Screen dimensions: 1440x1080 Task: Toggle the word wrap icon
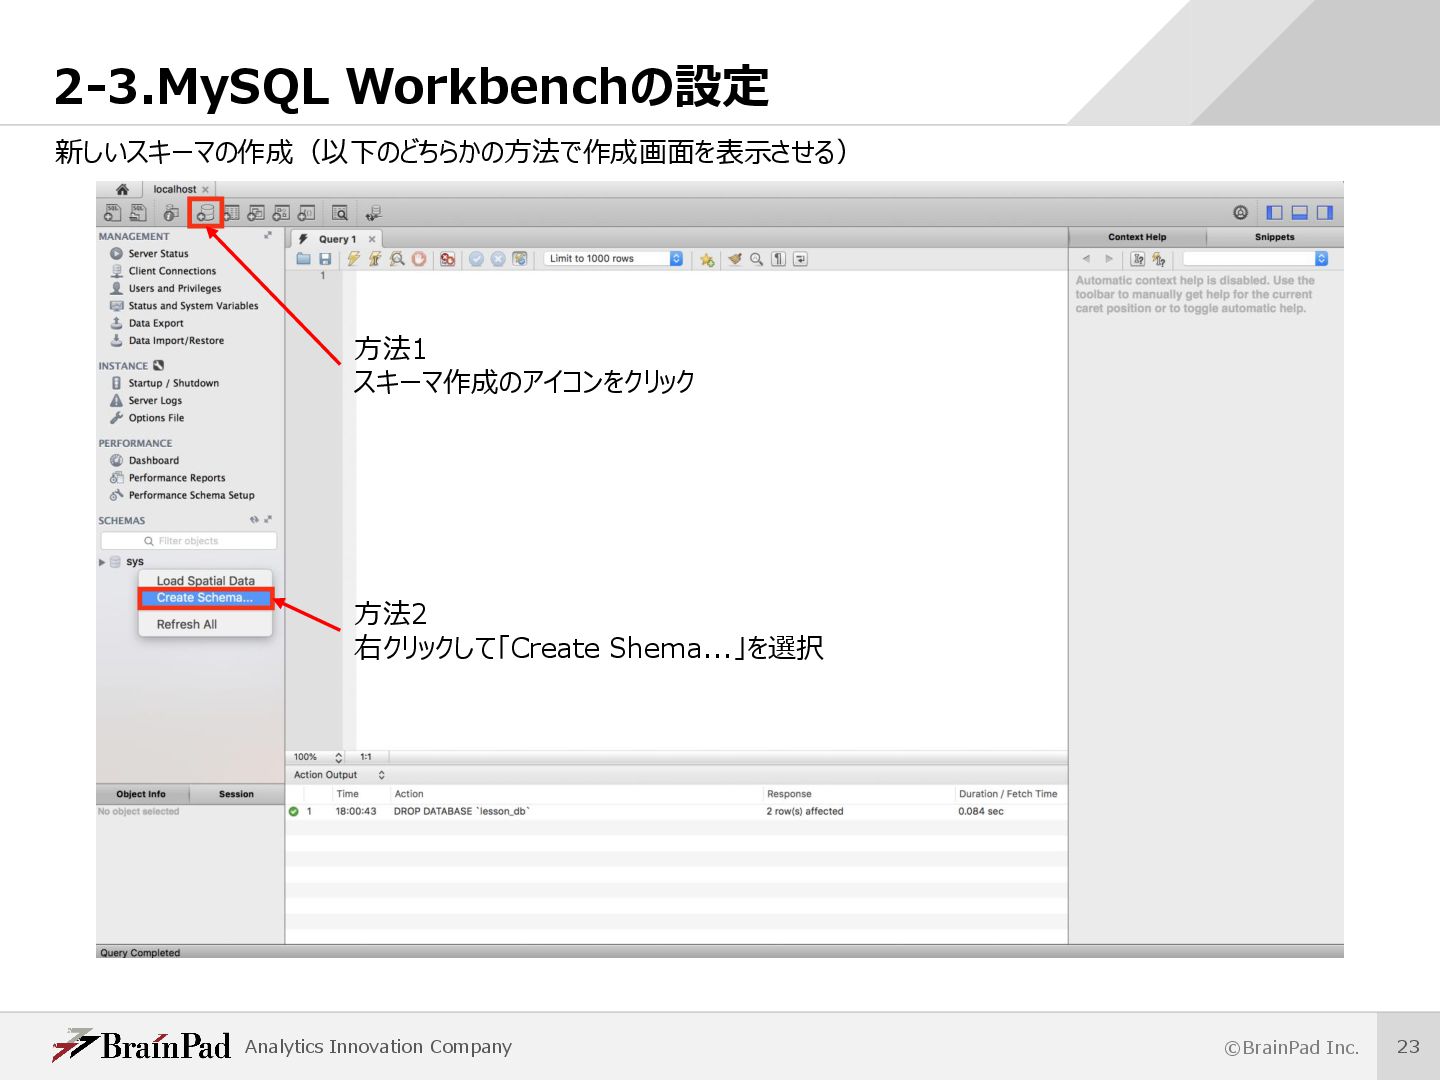(800, 259)
